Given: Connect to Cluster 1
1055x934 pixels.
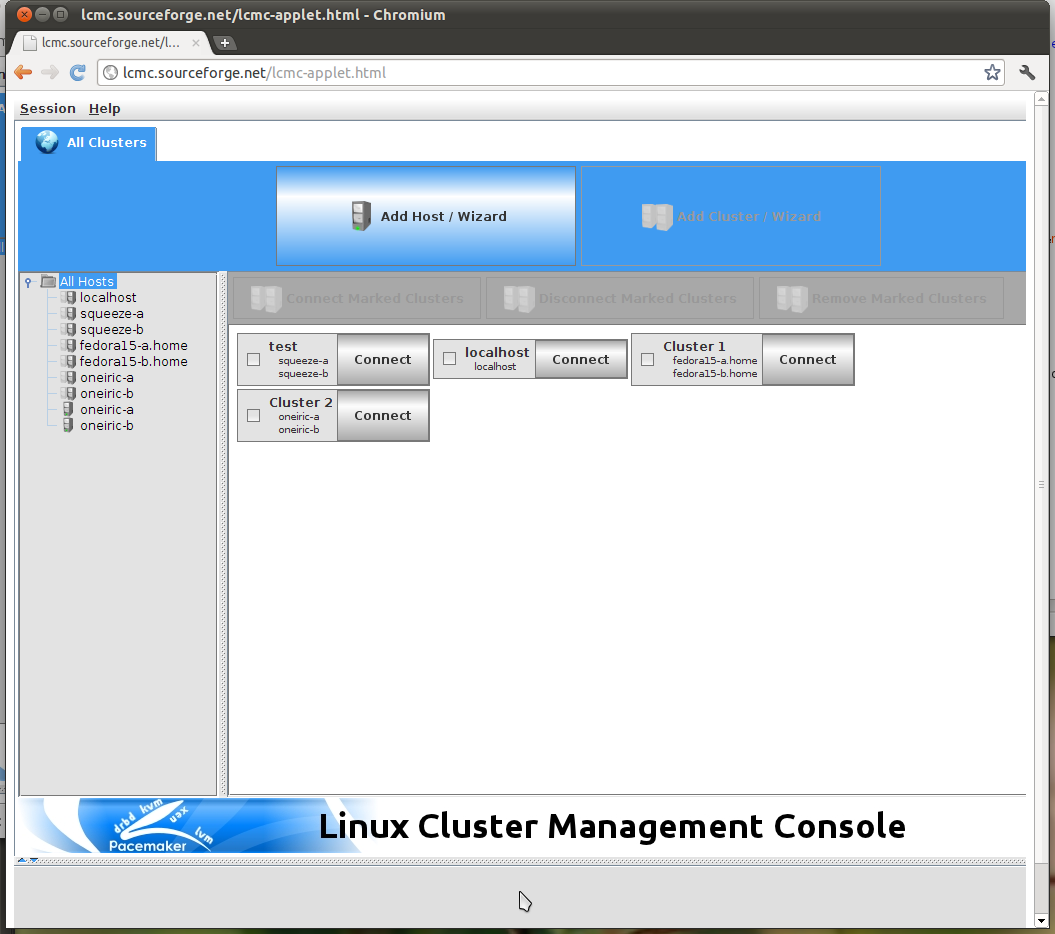Looking at the screenshot, I should pos(807,359).
